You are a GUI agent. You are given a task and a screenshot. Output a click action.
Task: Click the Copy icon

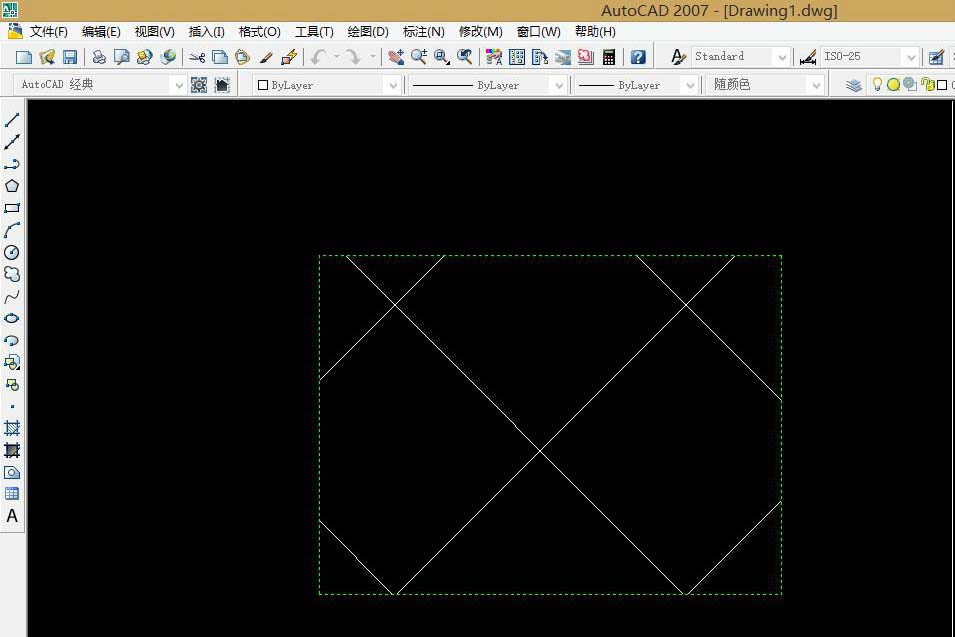pos(220,57)
